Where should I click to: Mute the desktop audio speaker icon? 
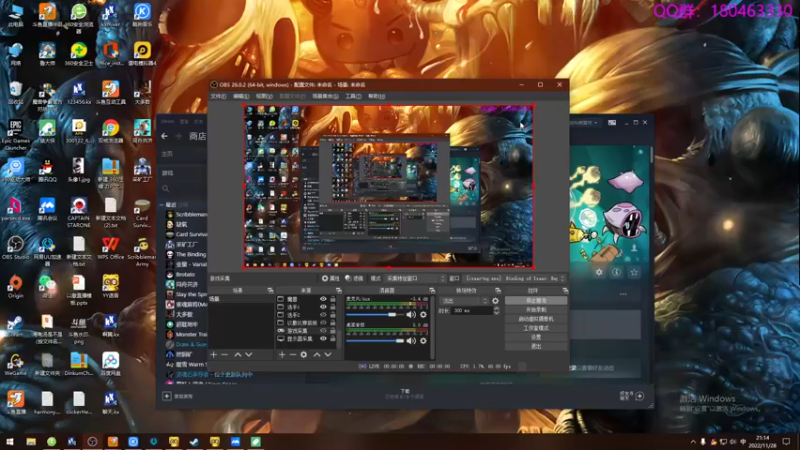tap(411, 341)
